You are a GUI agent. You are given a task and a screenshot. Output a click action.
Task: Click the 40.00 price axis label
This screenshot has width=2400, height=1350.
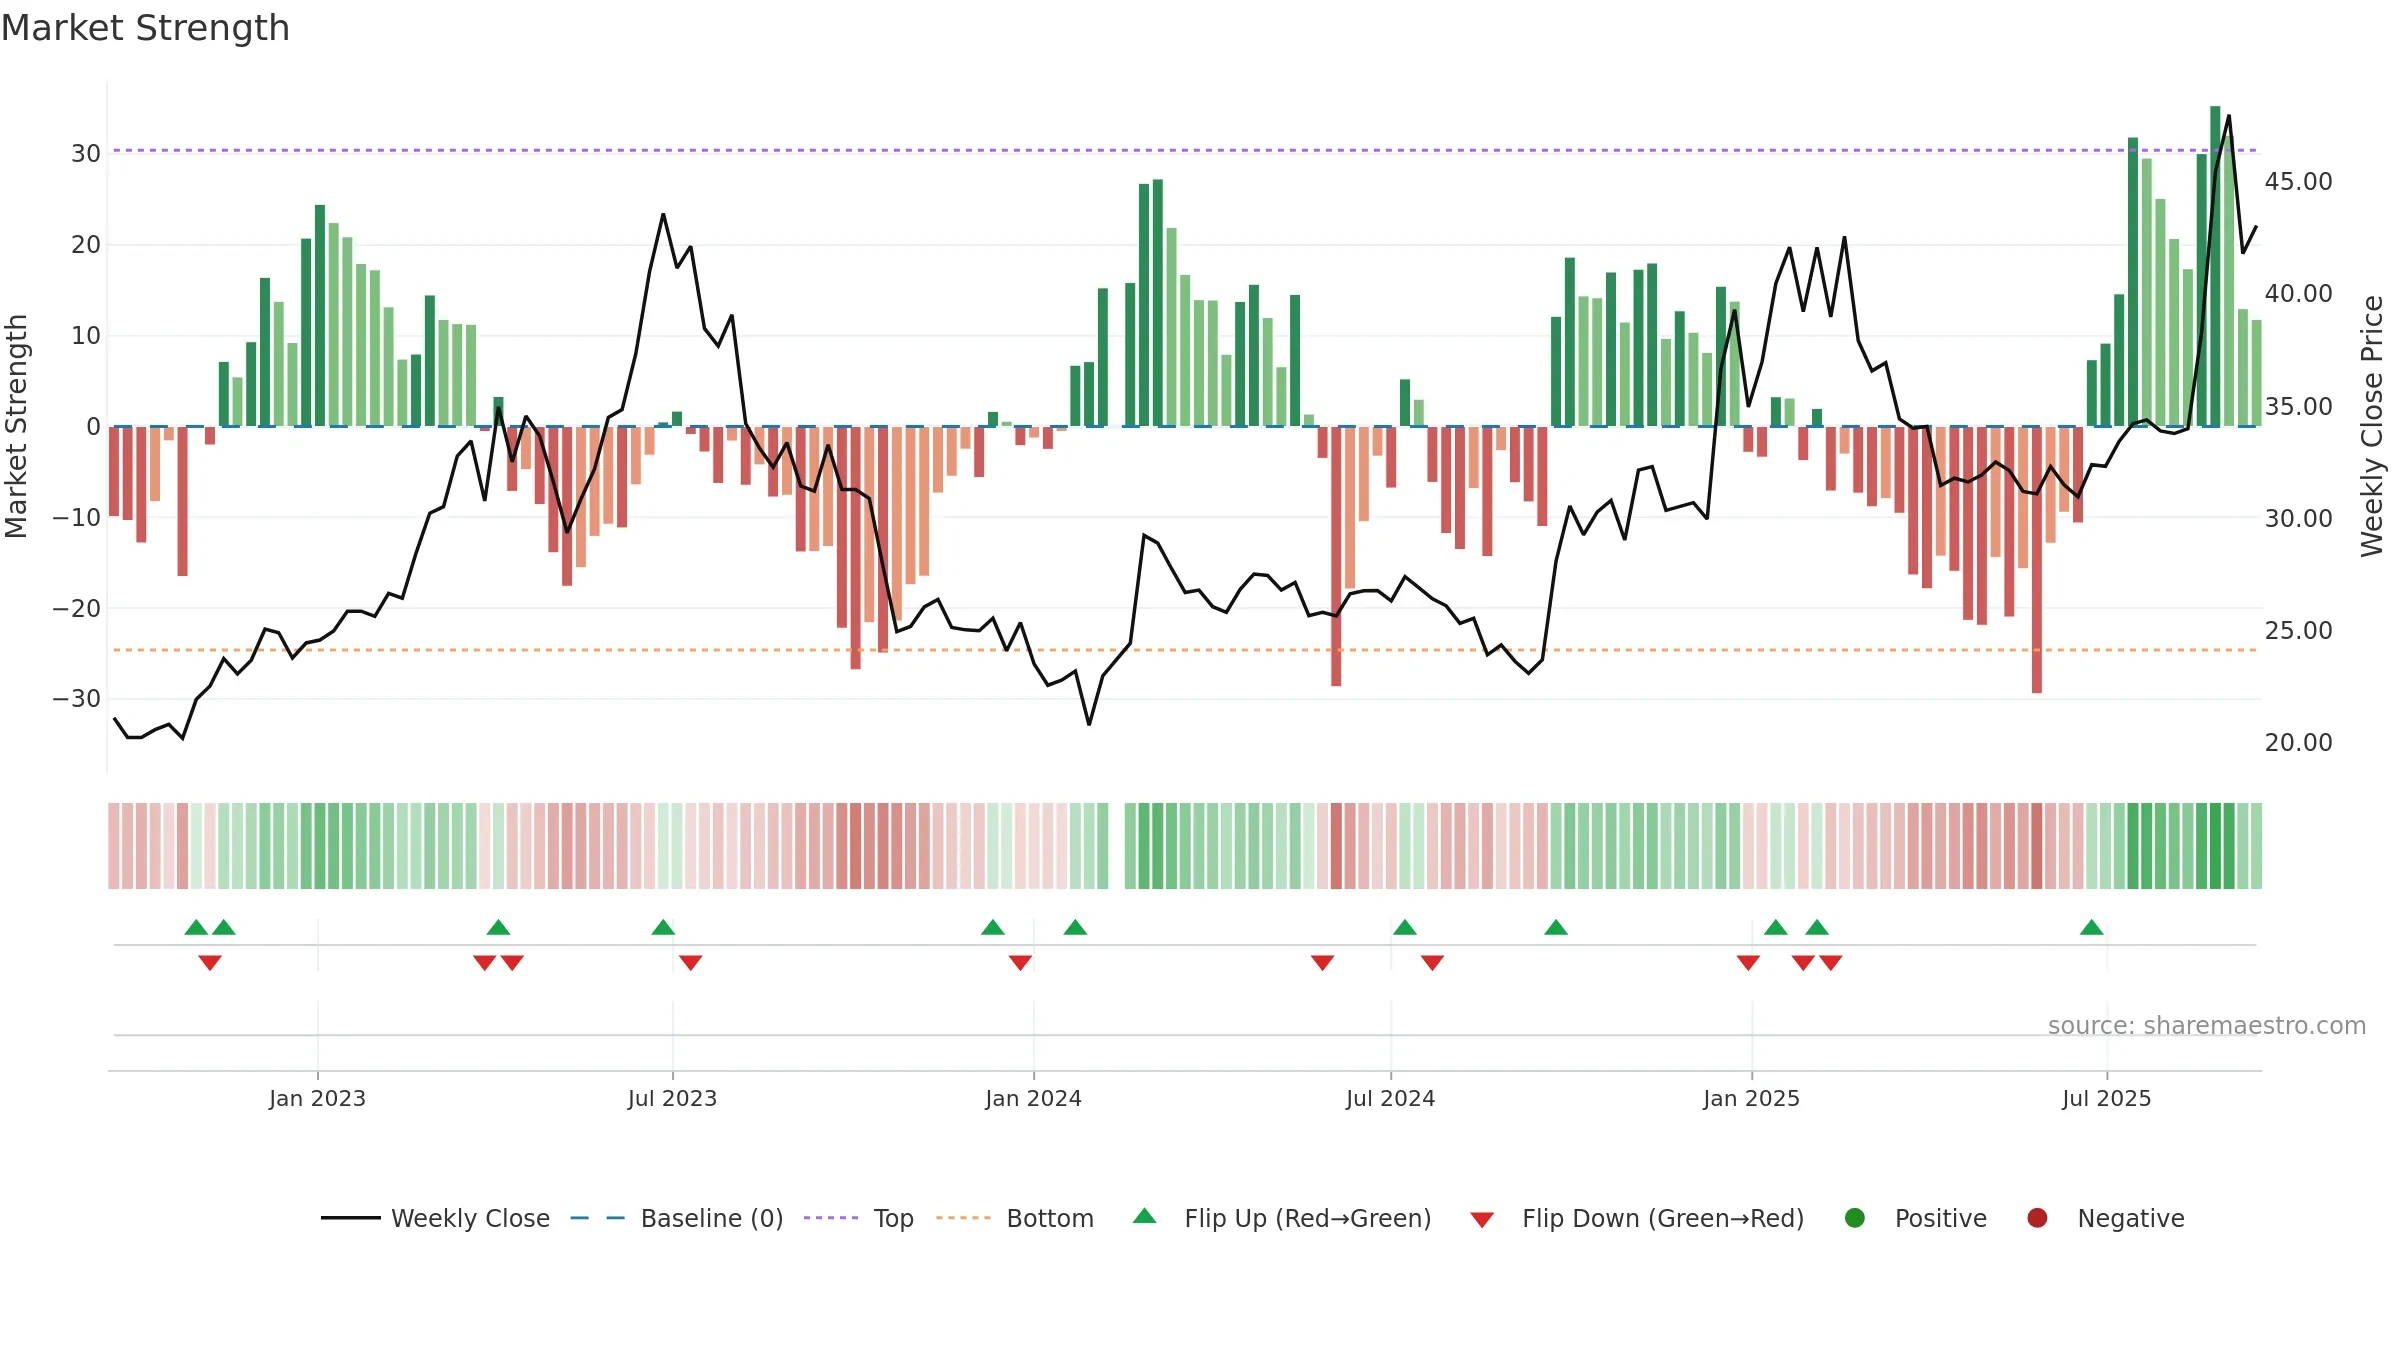pos(2298,294)
